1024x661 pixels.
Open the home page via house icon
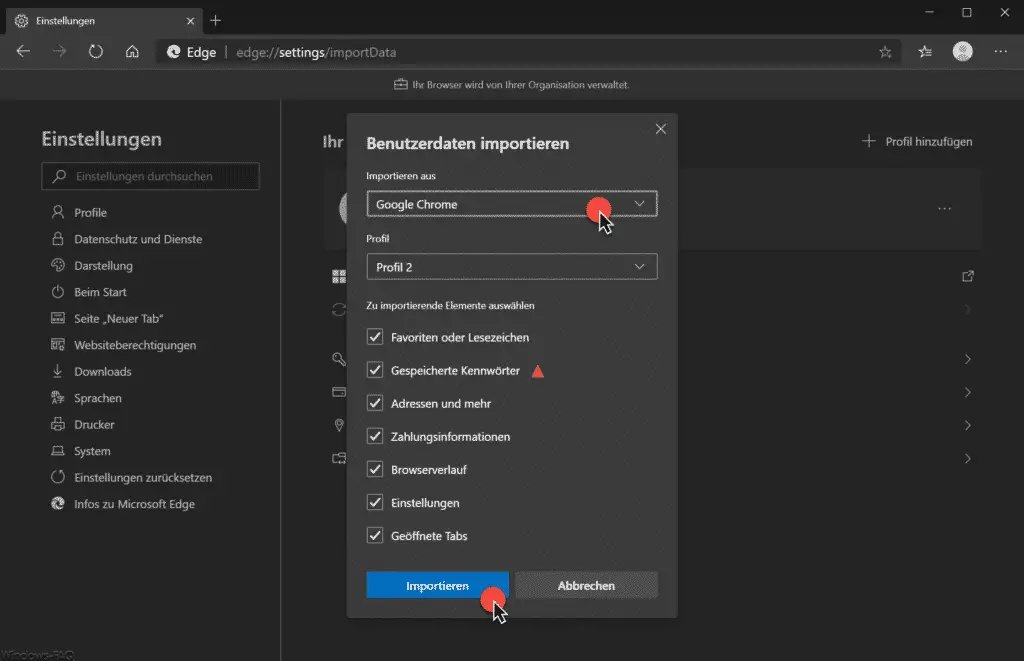coord(132,52)
